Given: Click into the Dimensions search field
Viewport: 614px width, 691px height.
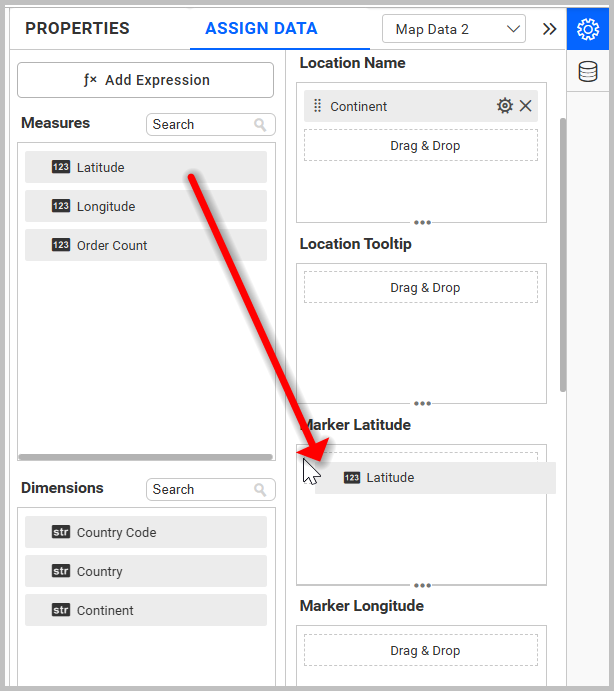Looking at the screenshot, I should 200,490.
